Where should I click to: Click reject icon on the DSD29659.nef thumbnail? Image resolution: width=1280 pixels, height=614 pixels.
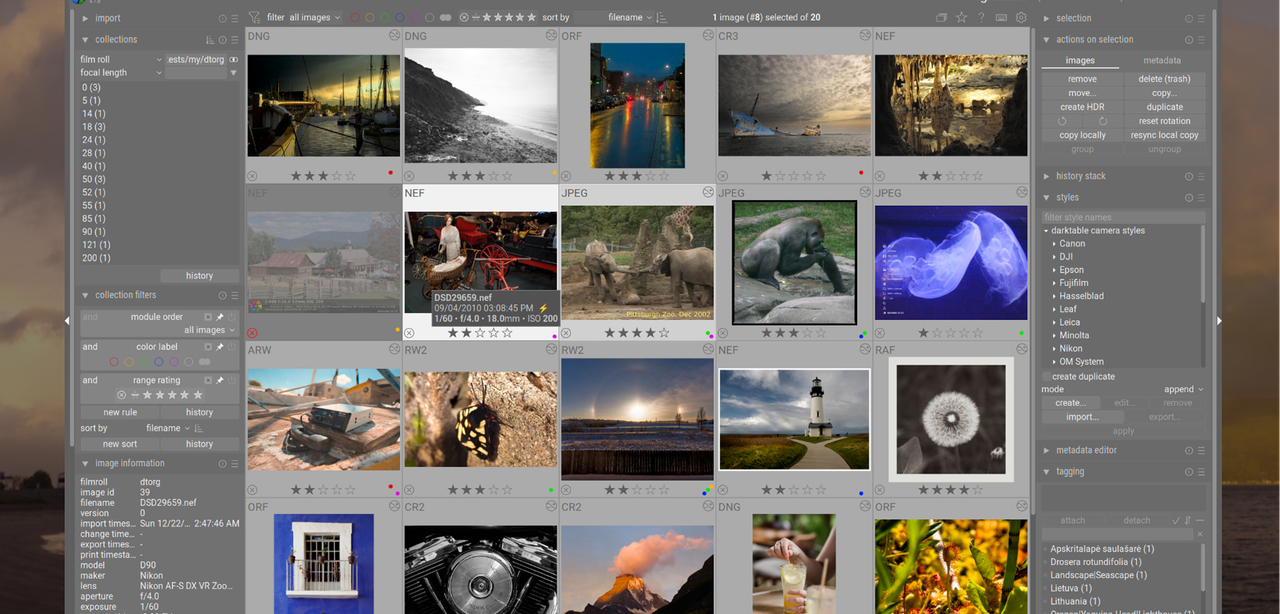tap(409, 333)
